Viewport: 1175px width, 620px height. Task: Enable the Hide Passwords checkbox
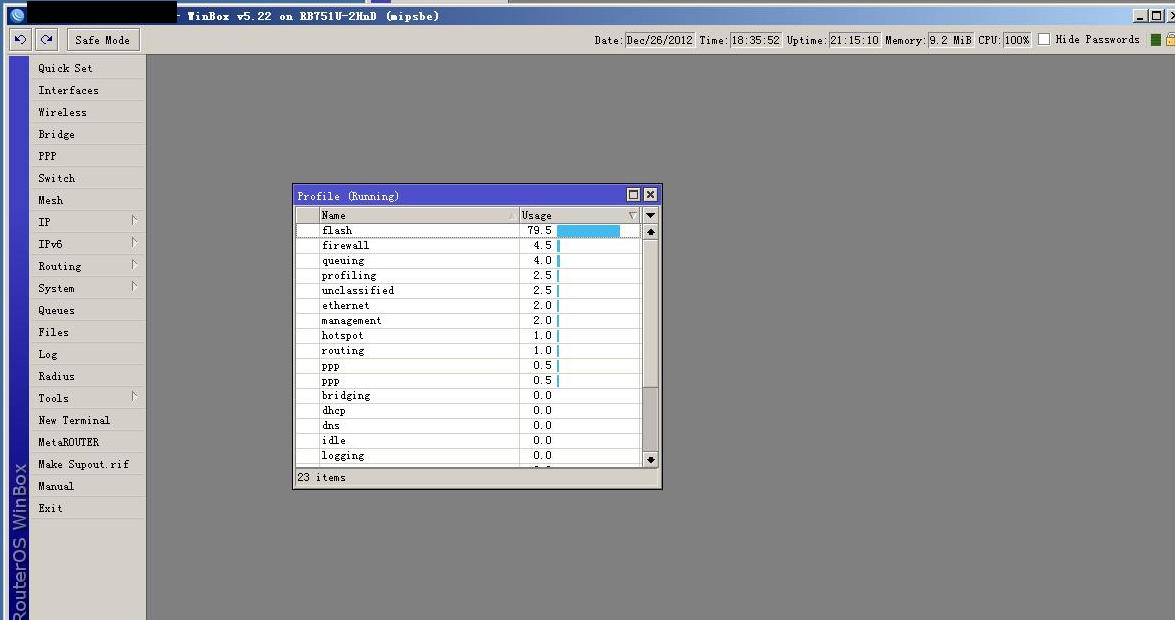tap(1044, 39)
